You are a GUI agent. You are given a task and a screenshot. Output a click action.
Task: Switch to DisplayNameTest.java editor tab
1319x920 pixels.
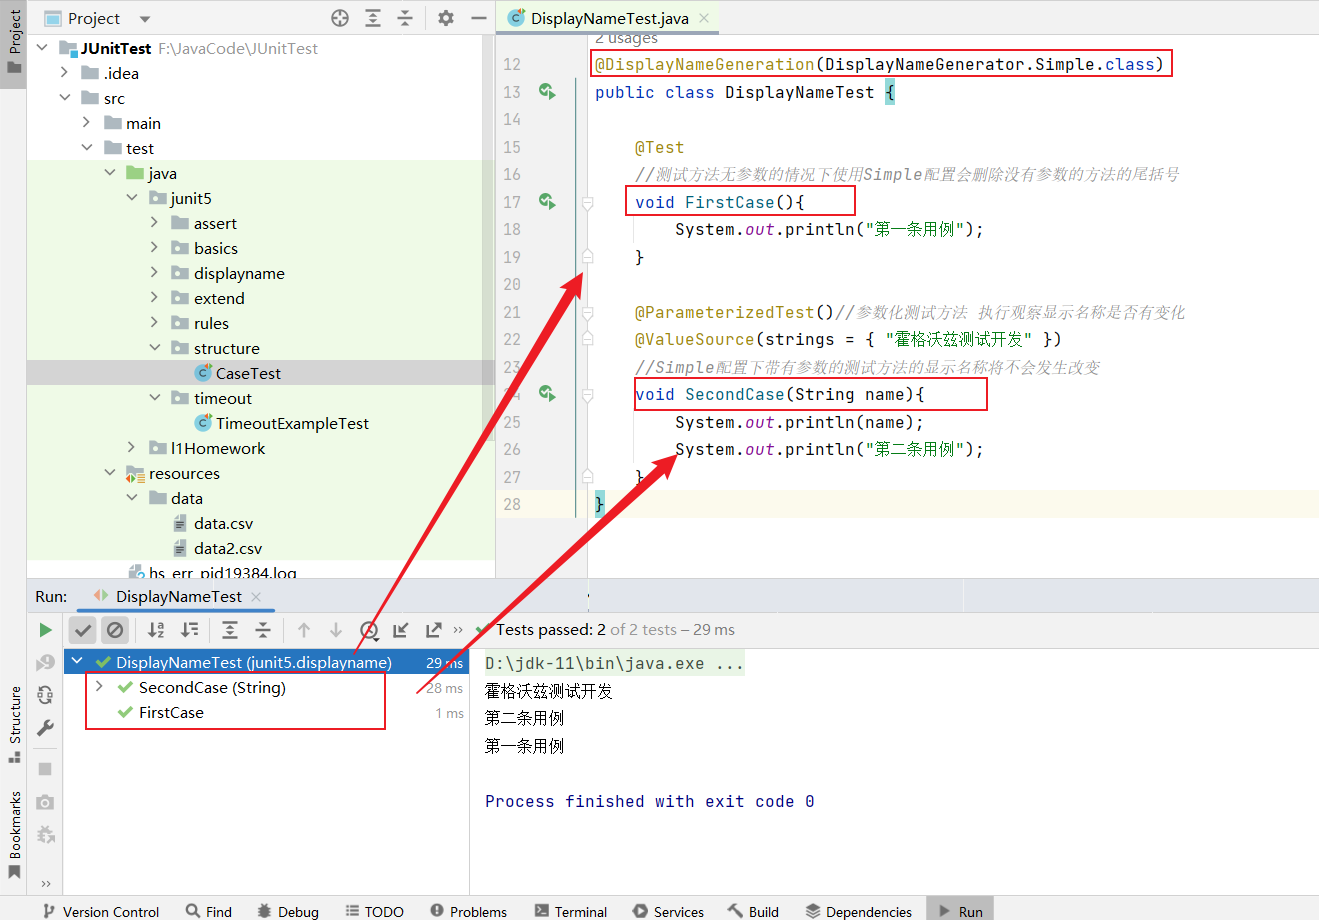[x=608, y=18]
